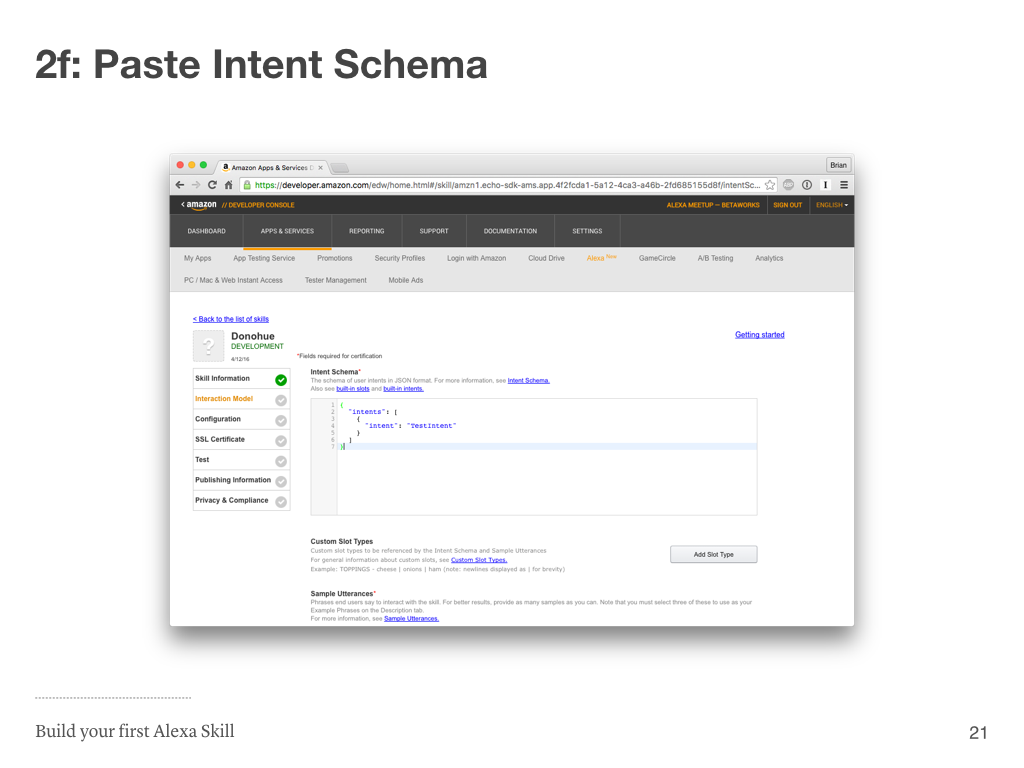Click the Intent Schema documentation link
The image size is (1024, 768).
click(x=528, y=381)
